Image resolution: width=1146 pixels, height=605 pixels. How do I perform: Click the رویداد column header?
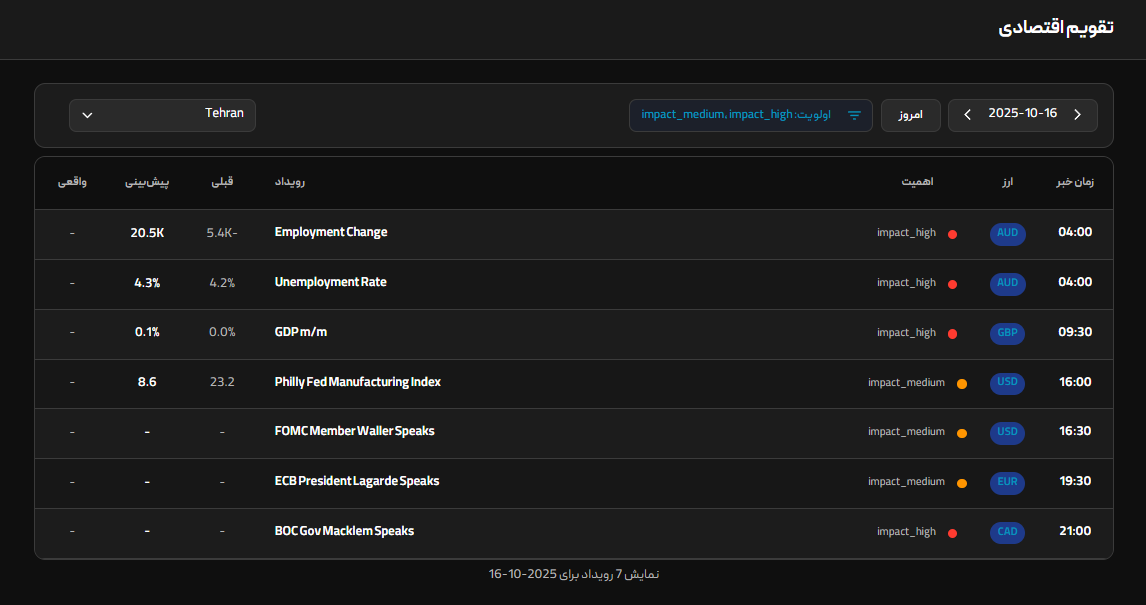289,183
